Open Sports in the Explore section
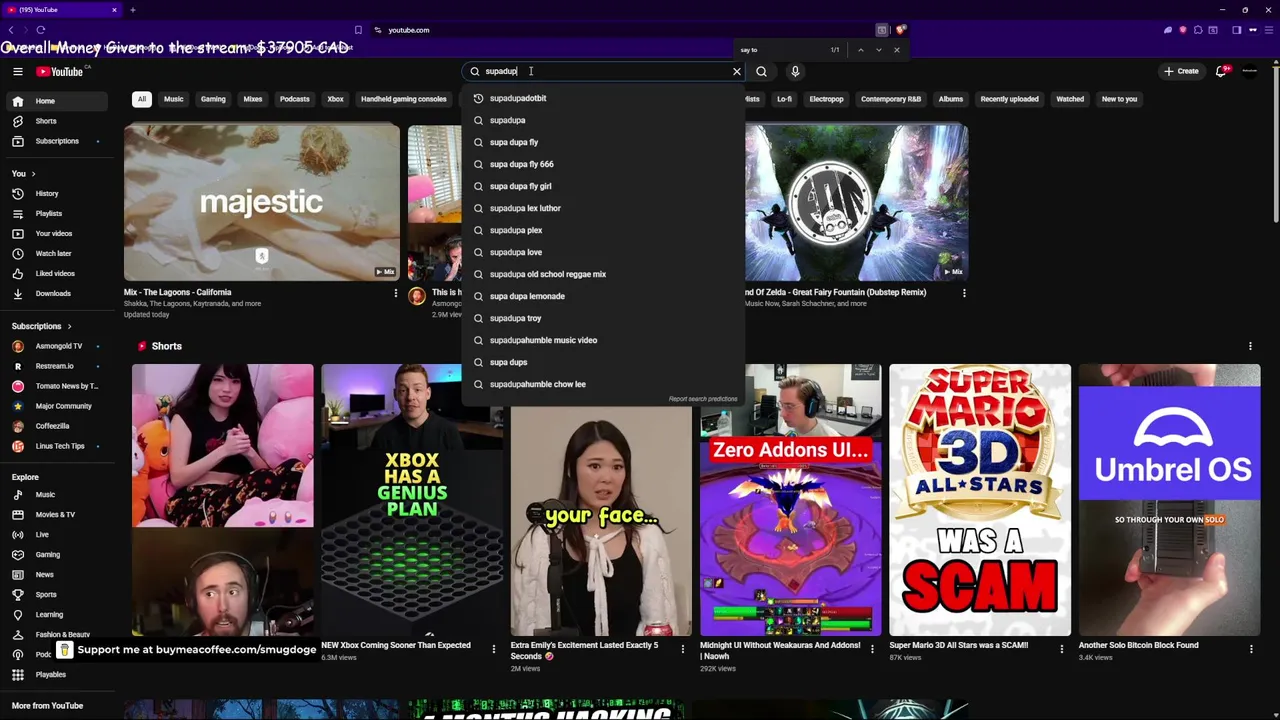Viewport: 1280px width, 720px height. coord(57,594)
